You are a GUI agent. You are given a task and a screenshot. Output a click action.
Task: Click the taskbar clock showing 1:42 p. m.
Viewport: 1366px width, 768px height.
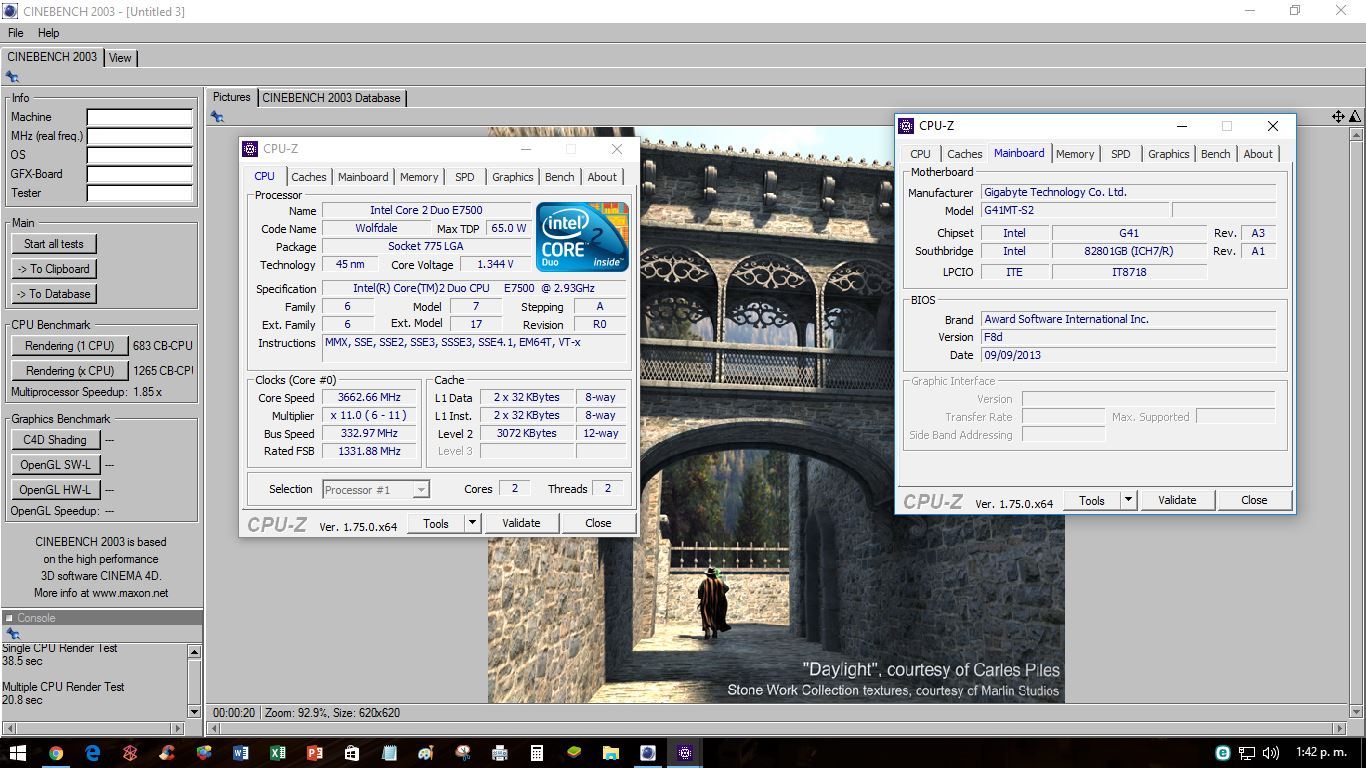pos(1319,753)
